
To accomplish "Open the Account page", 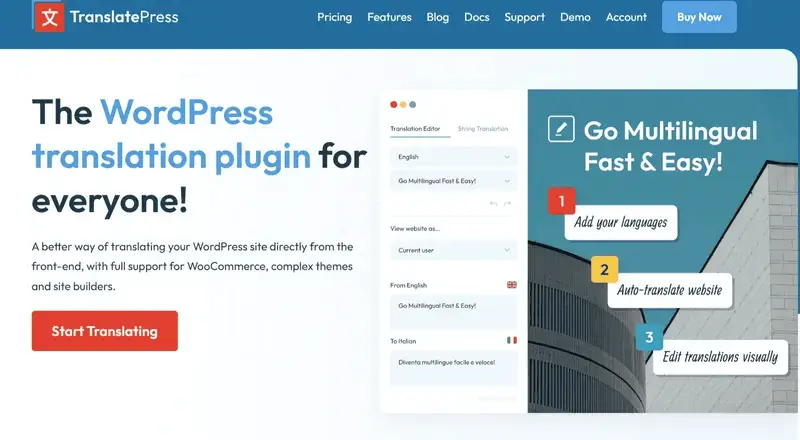I will (626, 17).
